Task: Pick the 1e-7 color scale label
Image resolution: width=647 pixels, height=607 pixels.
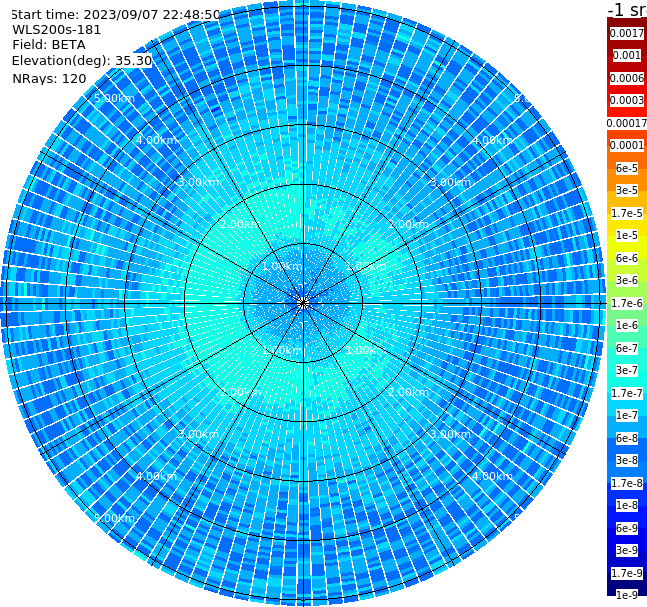Action: (627, 415)
